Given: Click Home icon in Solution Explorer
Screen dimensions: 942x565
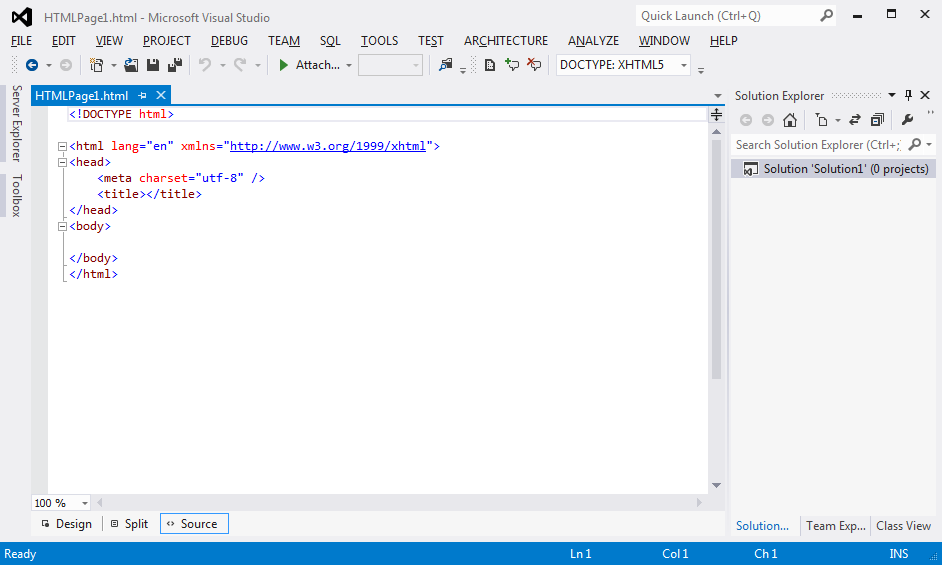Looking at the screenshot, I should click(x=790, y=120).
